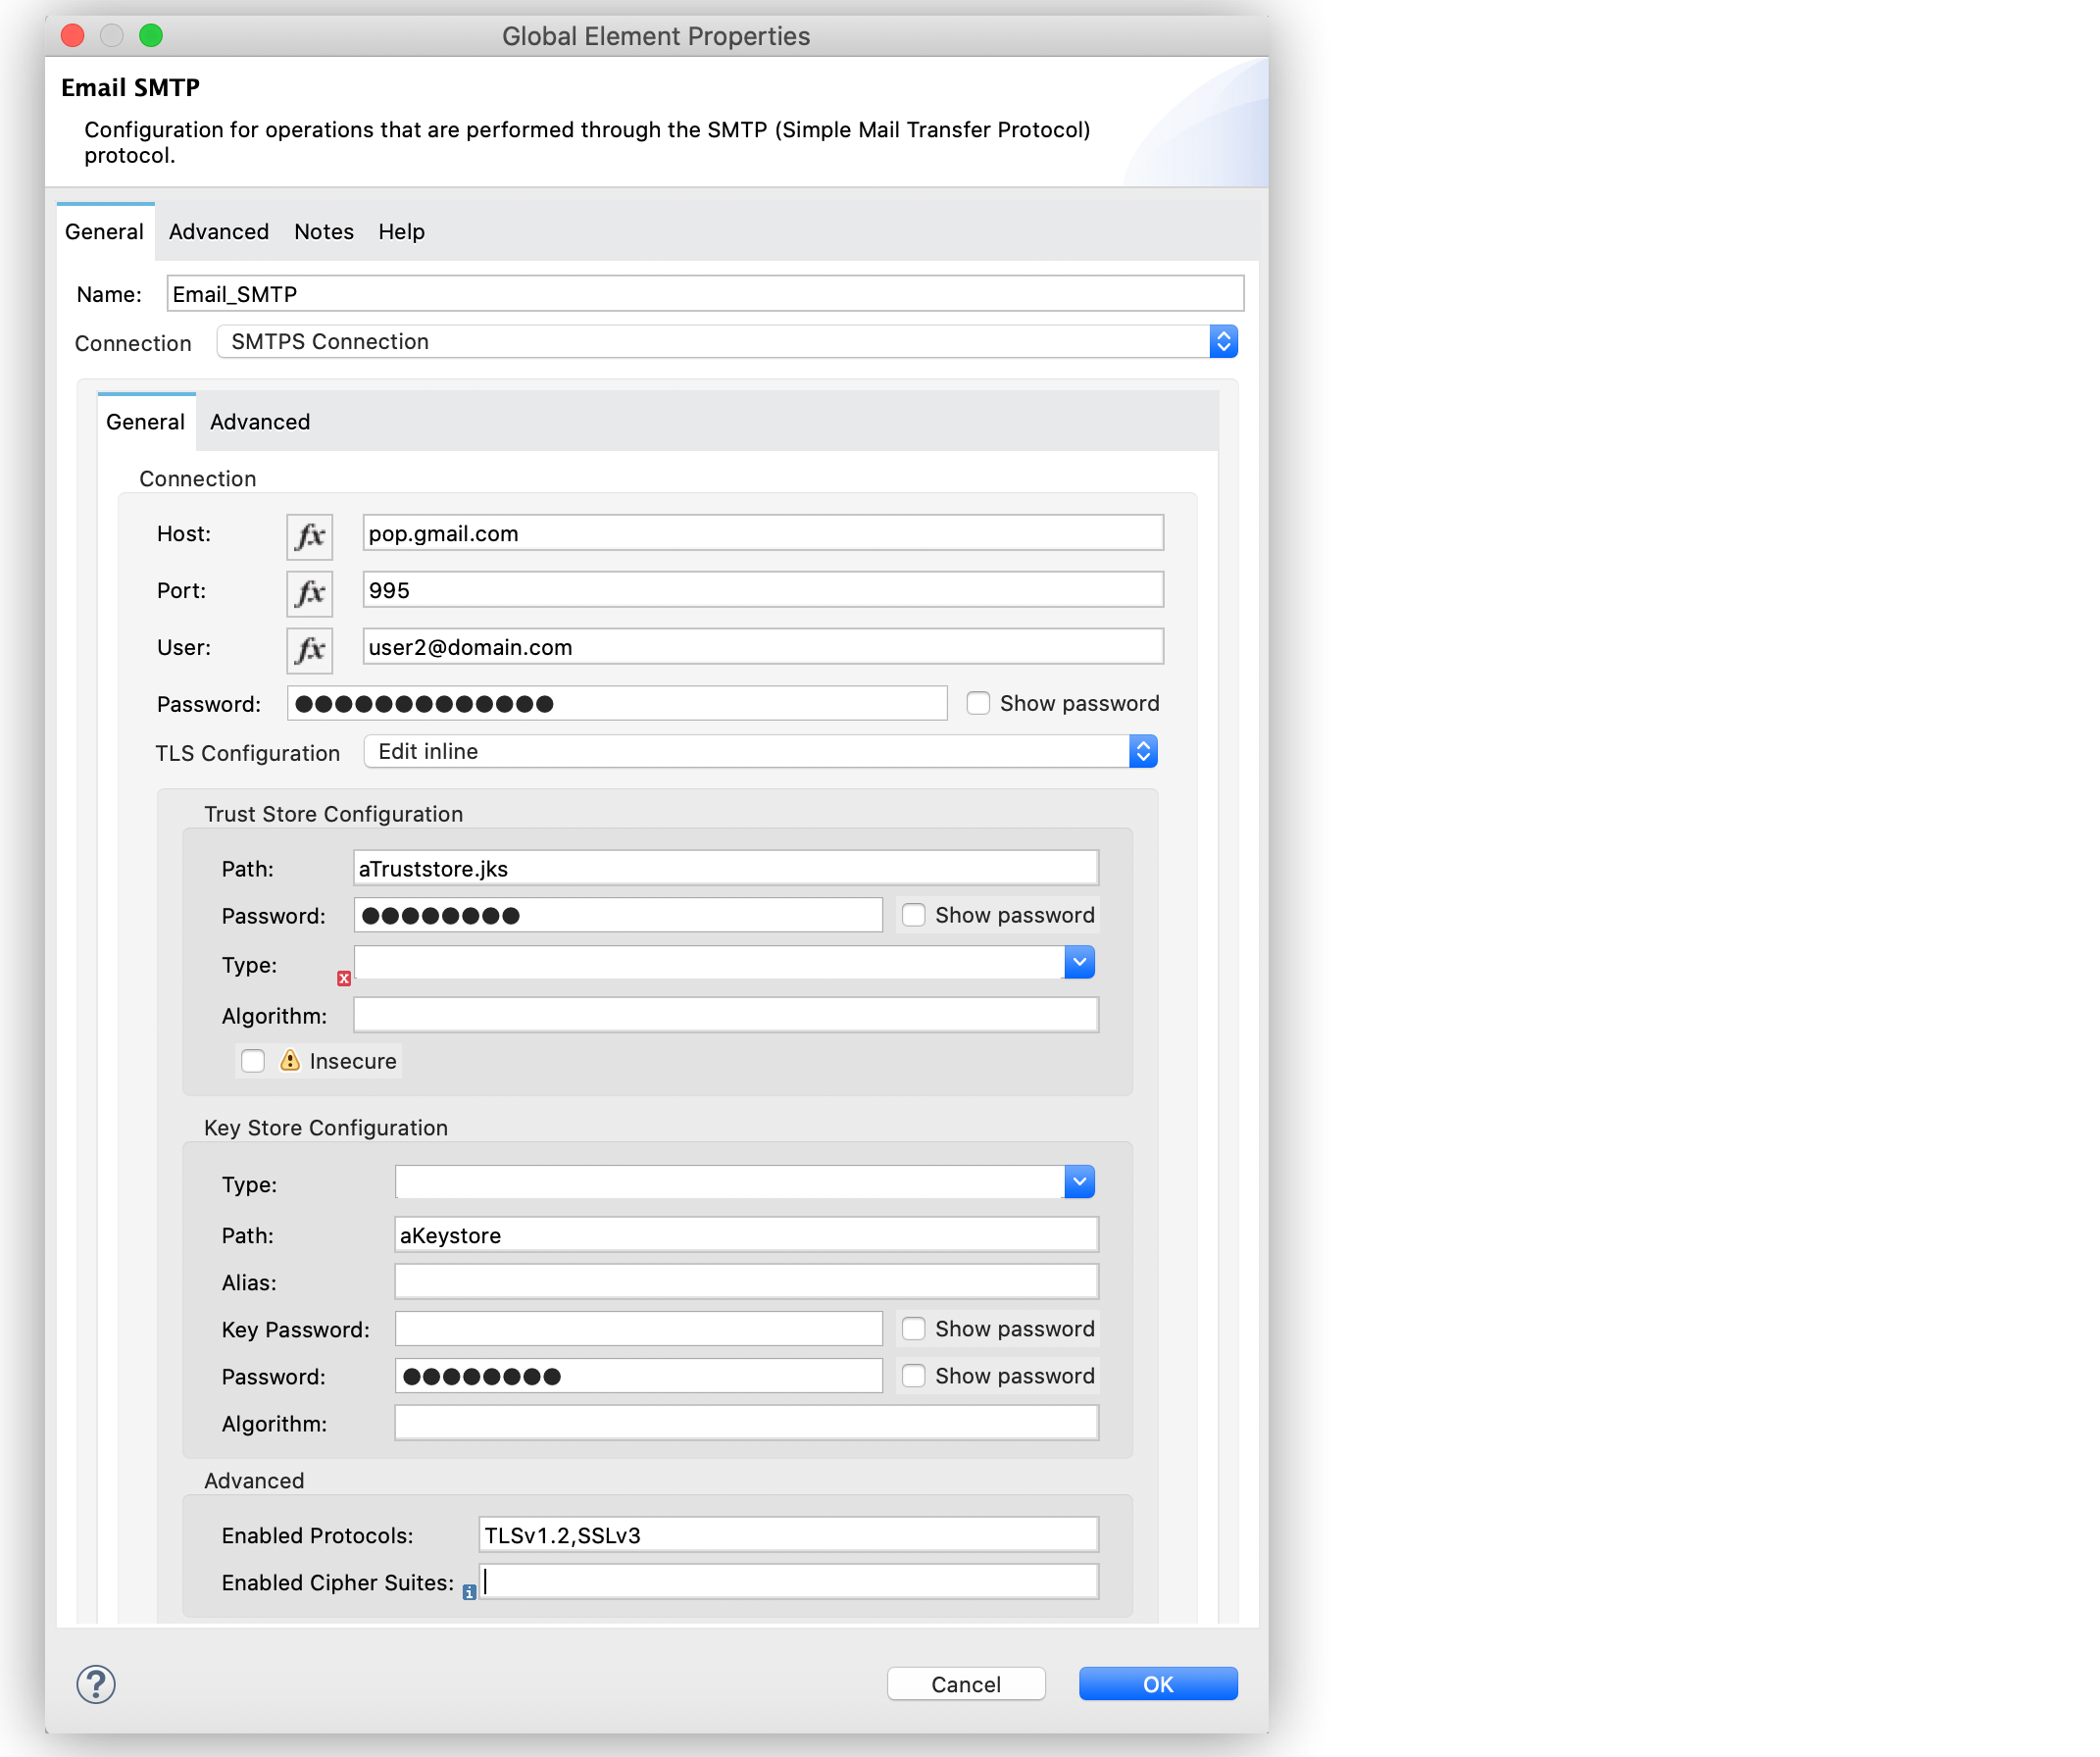Viewport: 2100px width, 1757px height.
Task: Expand Key Store Configuration Type dropdown
Action: click(1085, 1181)
